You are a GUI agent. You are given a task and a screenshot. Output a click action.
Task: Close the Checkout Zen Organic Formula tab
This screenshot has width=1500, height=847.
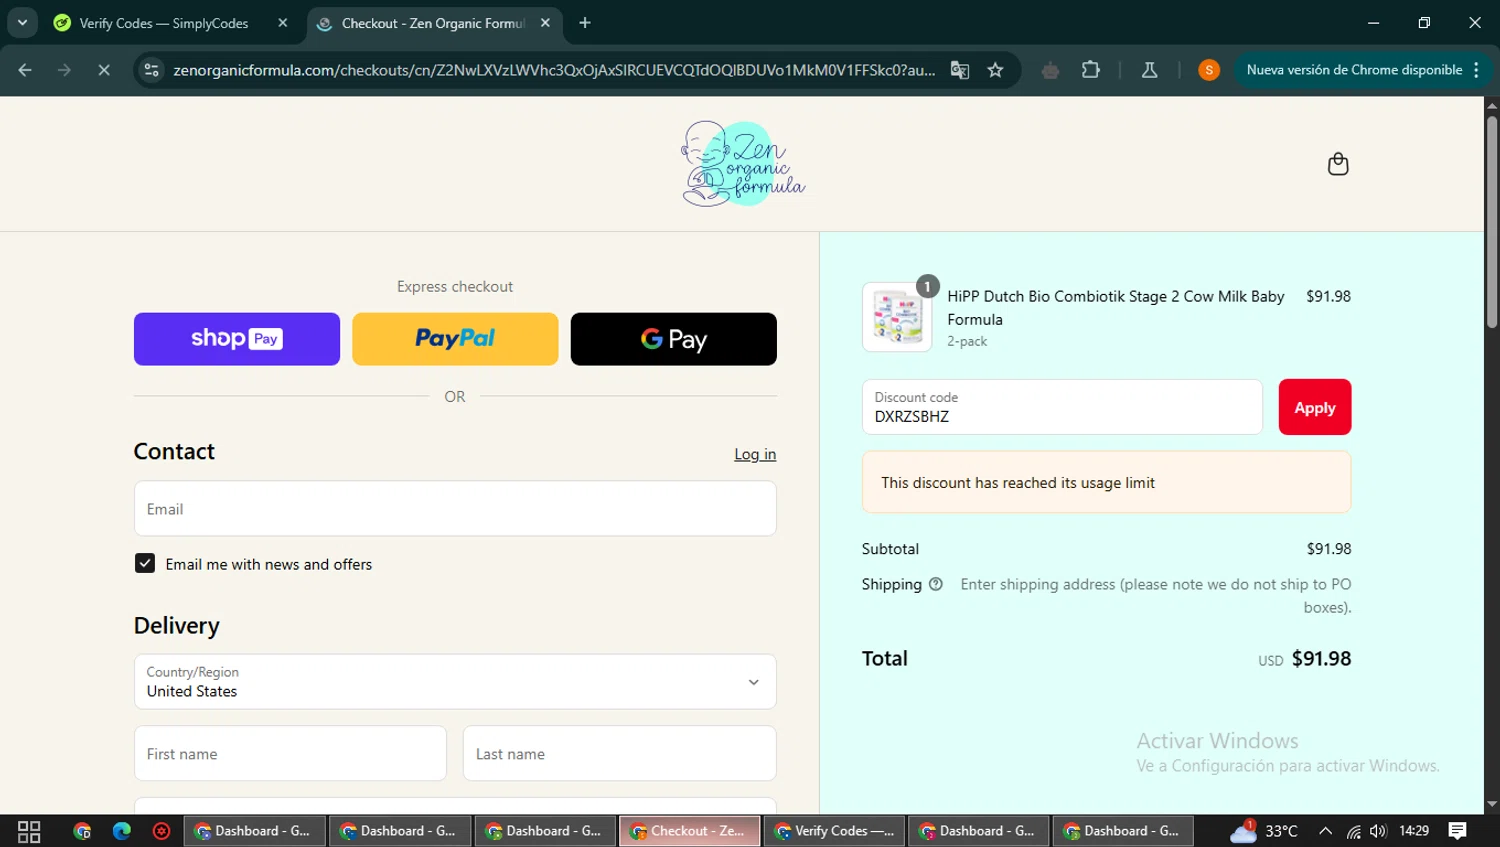[545, 23]
